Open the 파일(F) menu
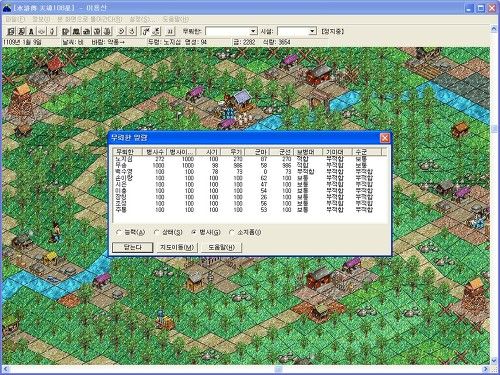Image resolution: width=500 pixels, height=375 pixels. [15, 19]
